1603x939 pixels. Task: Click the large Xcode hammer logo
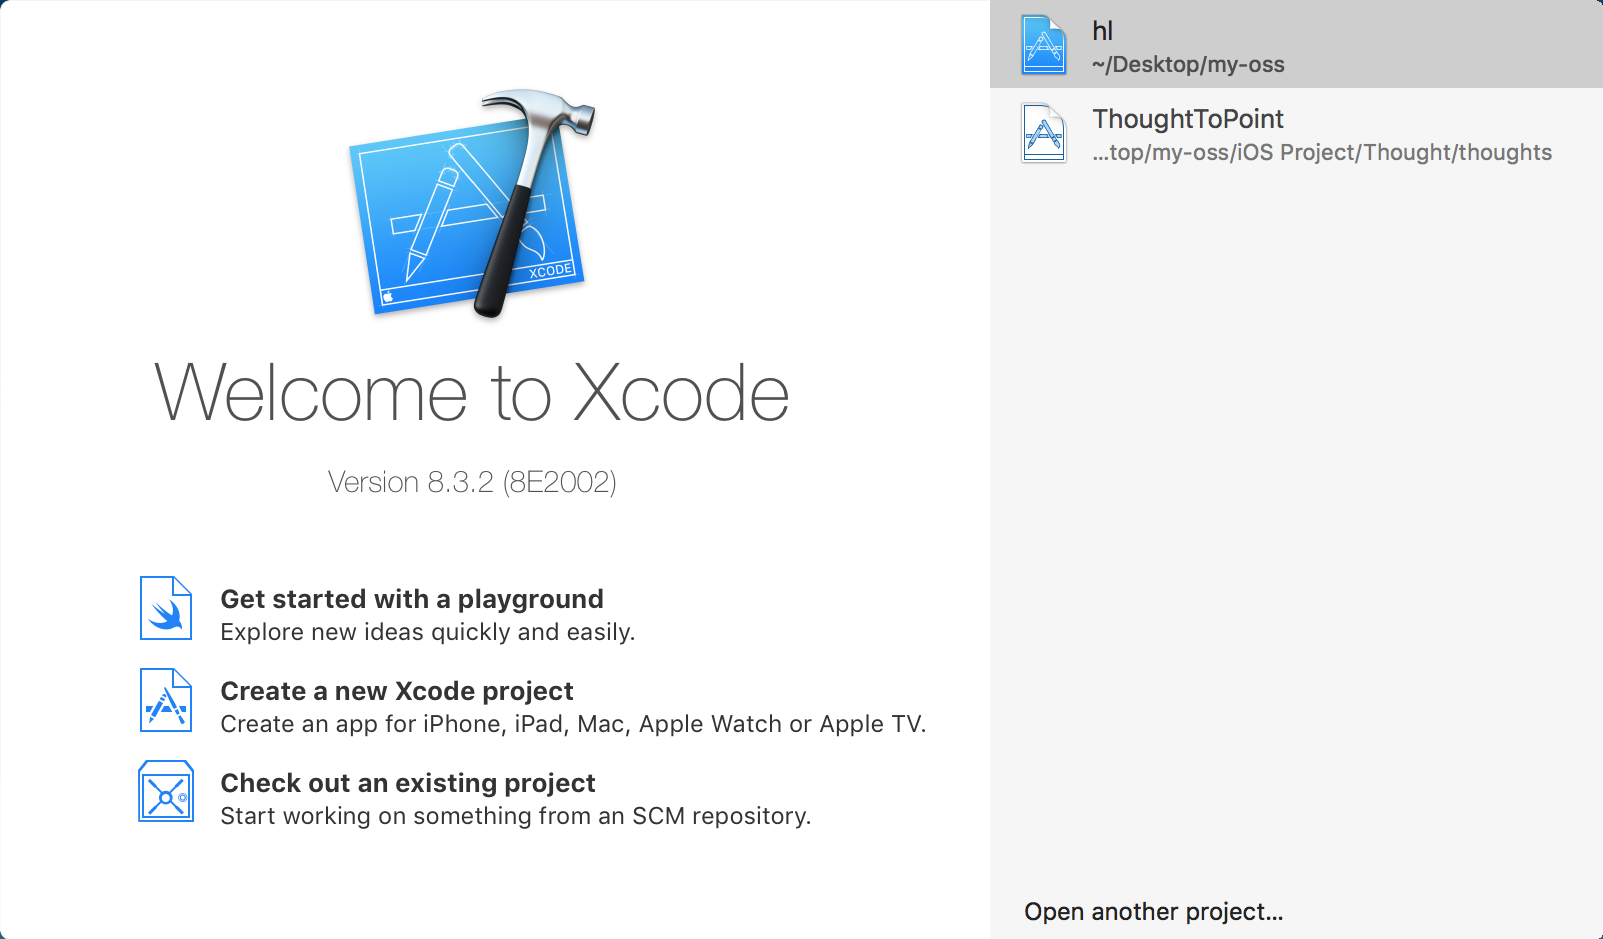click(x=472, y=204)
